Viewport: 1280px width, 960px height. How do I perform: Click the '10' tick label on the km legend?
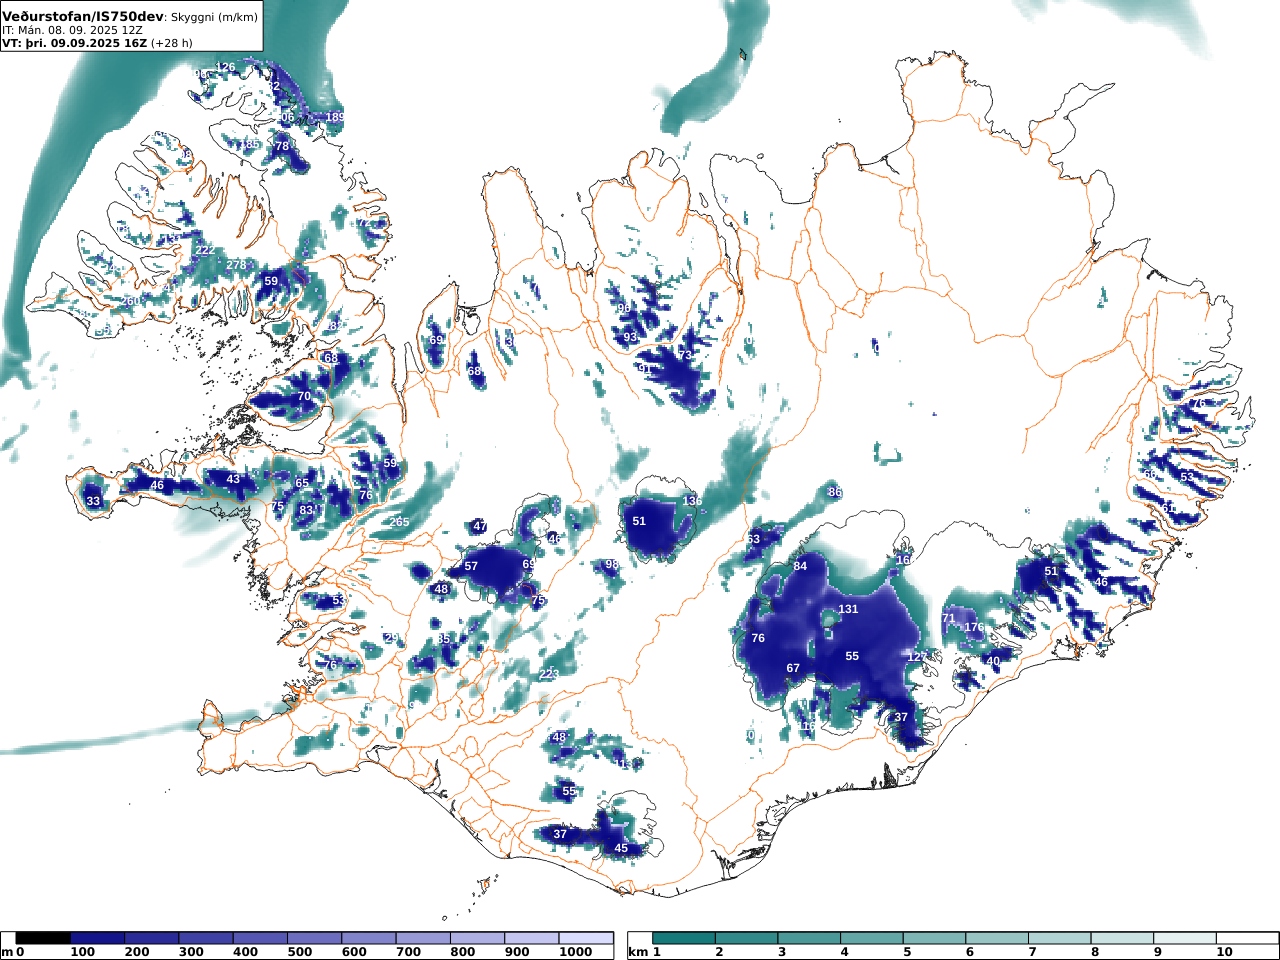coord(1225,952)
